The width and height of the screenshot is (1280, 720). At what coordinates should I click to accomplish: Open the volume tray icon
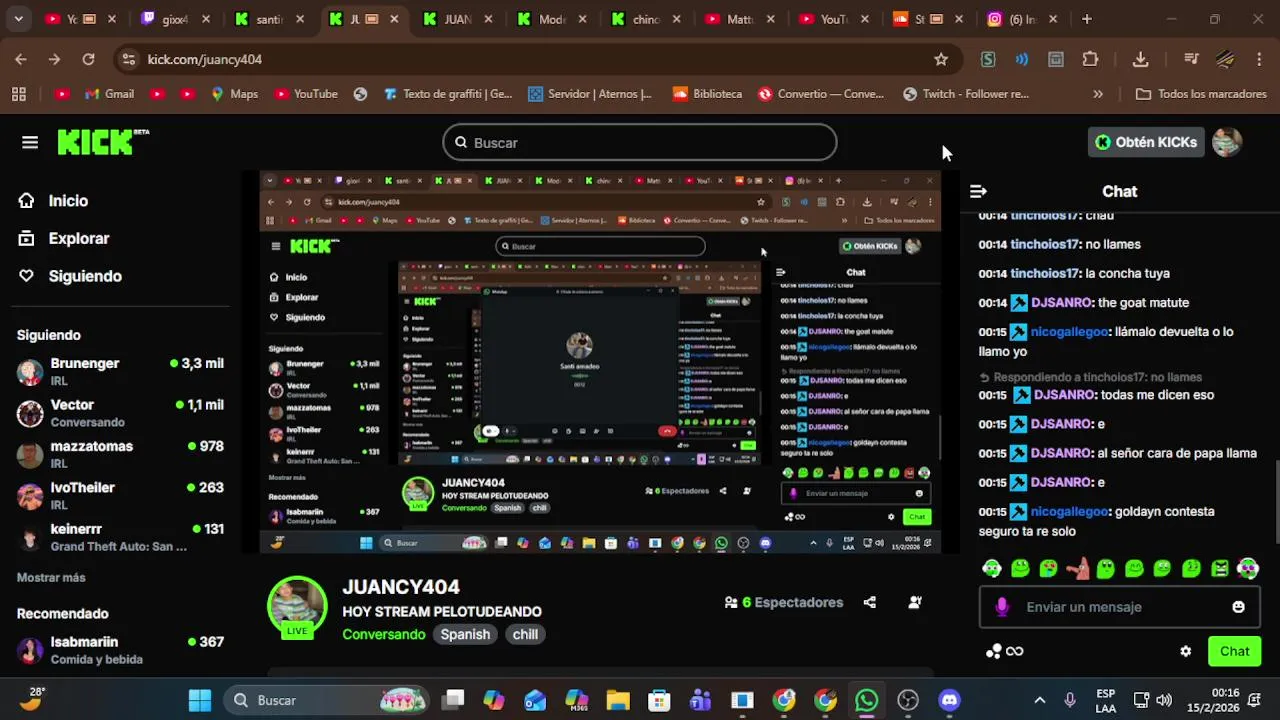pyautogui.click(x=1164, y=700)
